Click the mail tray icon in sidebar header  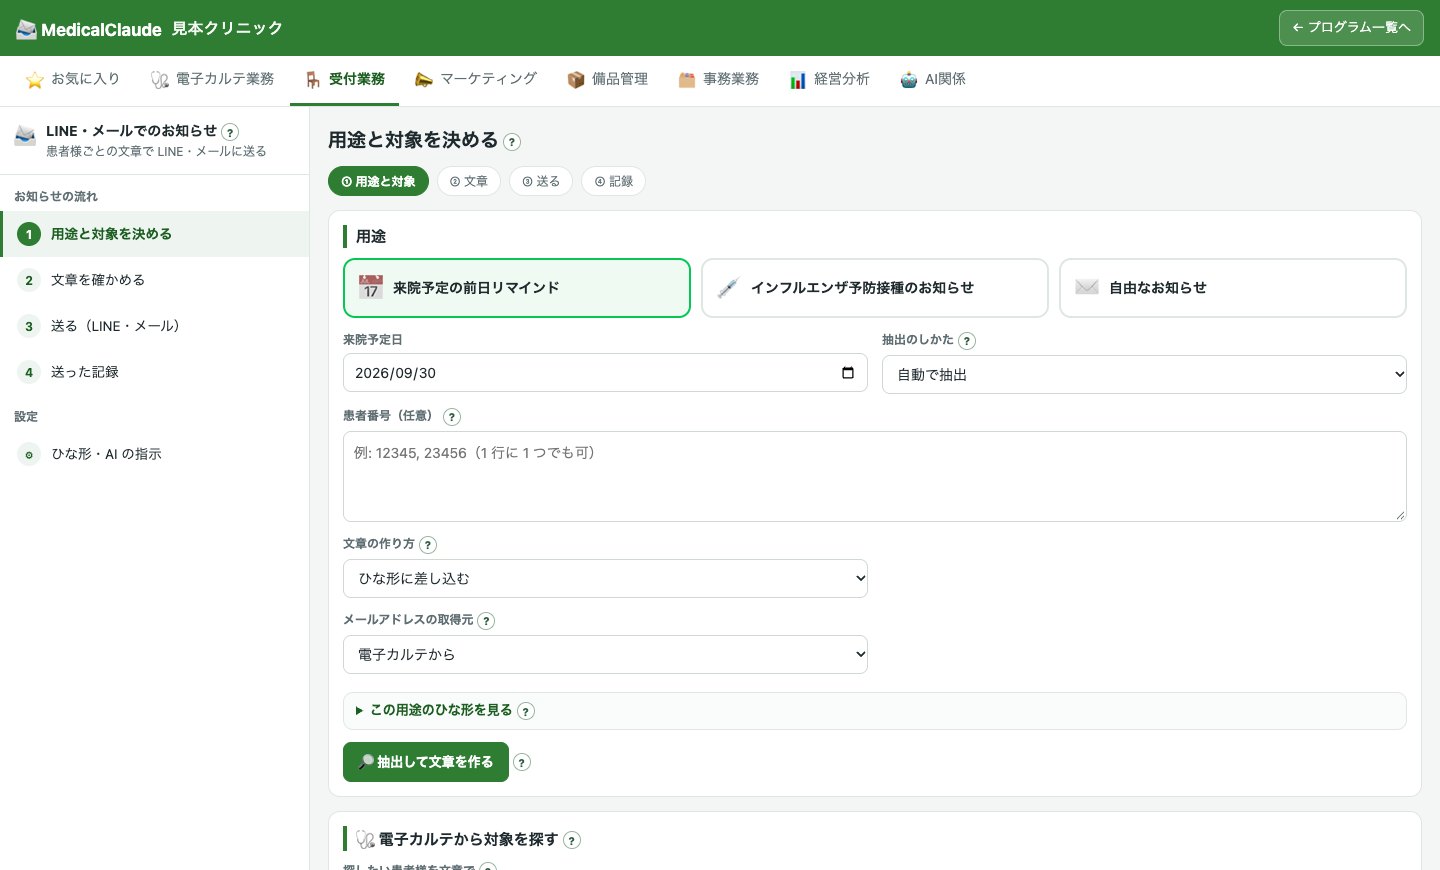point(25,135)
